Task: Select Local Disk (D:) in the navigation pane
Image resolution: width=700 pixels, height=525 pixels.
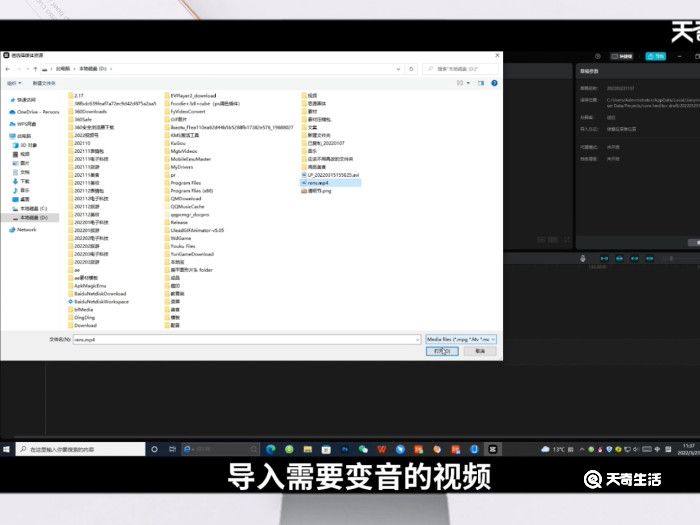Action: coord(30,217)
